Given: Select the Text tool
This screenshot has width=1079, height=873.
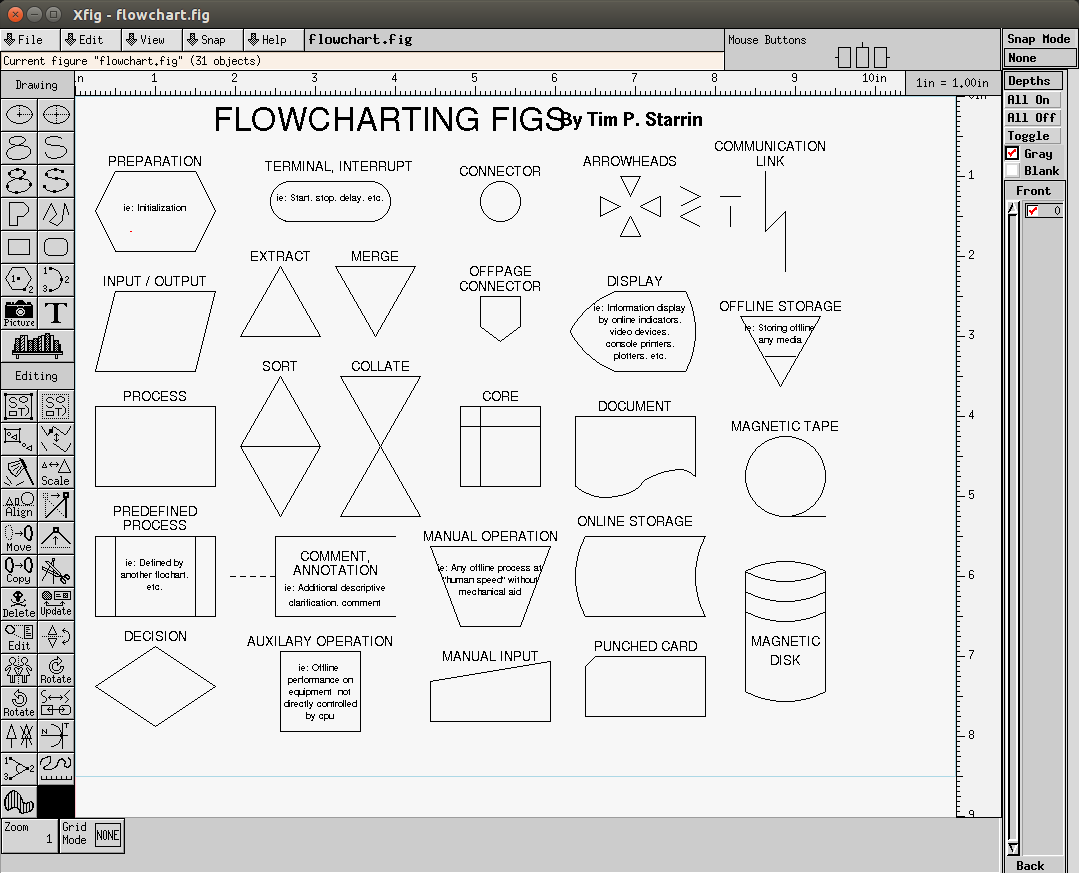Looking at the screenshot, I should [56, 312].
